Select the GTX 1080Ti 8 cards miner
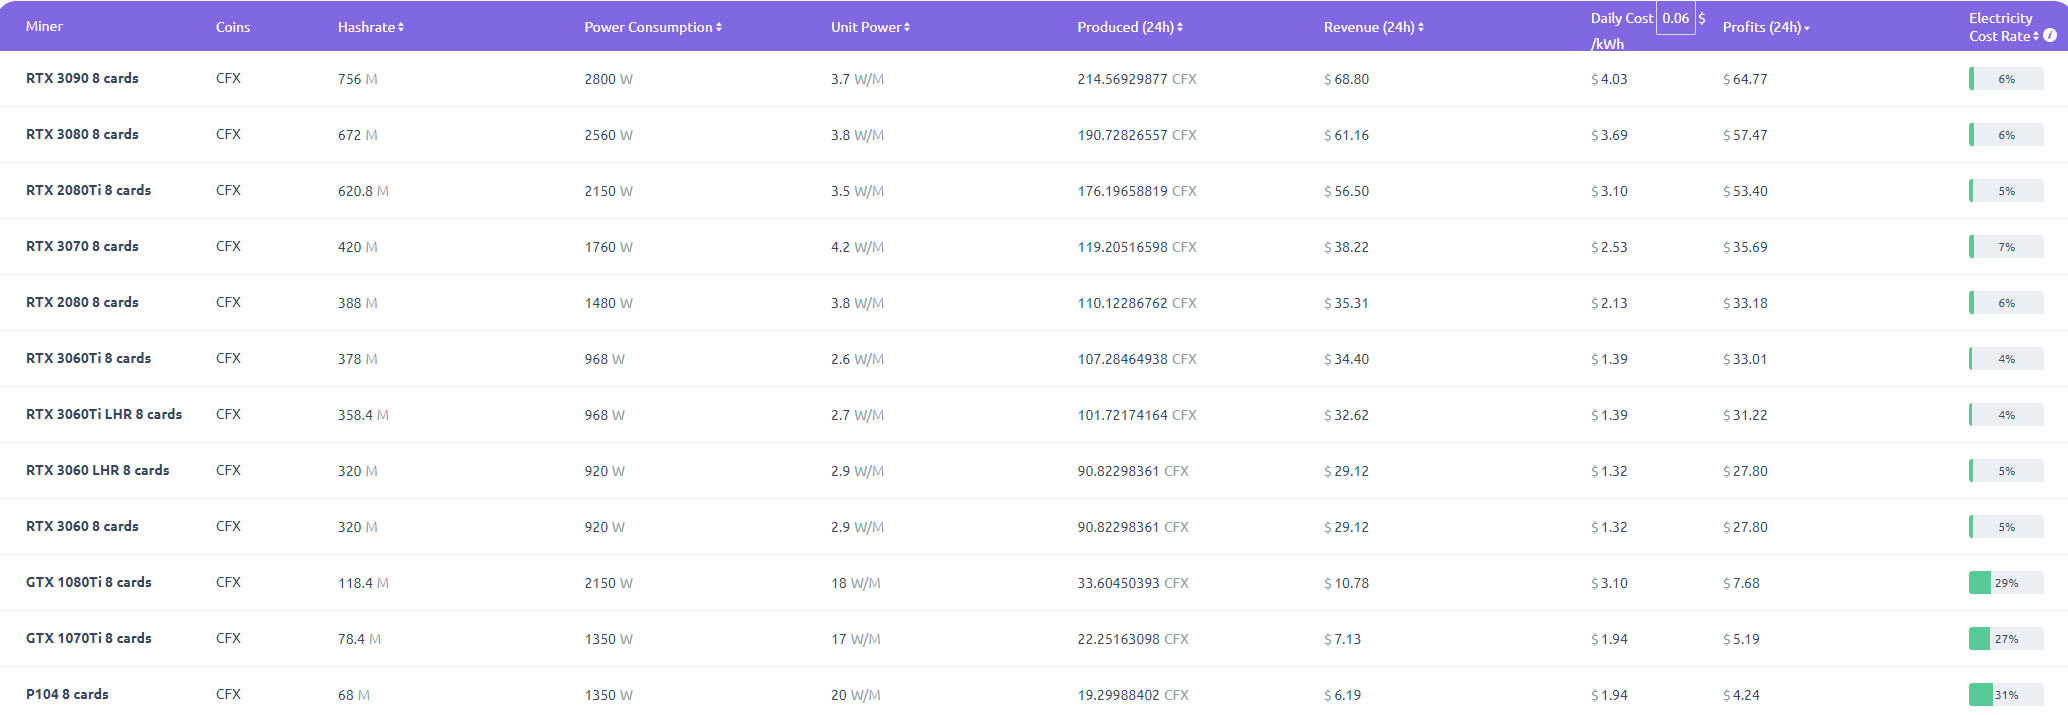 click(88, 582)
